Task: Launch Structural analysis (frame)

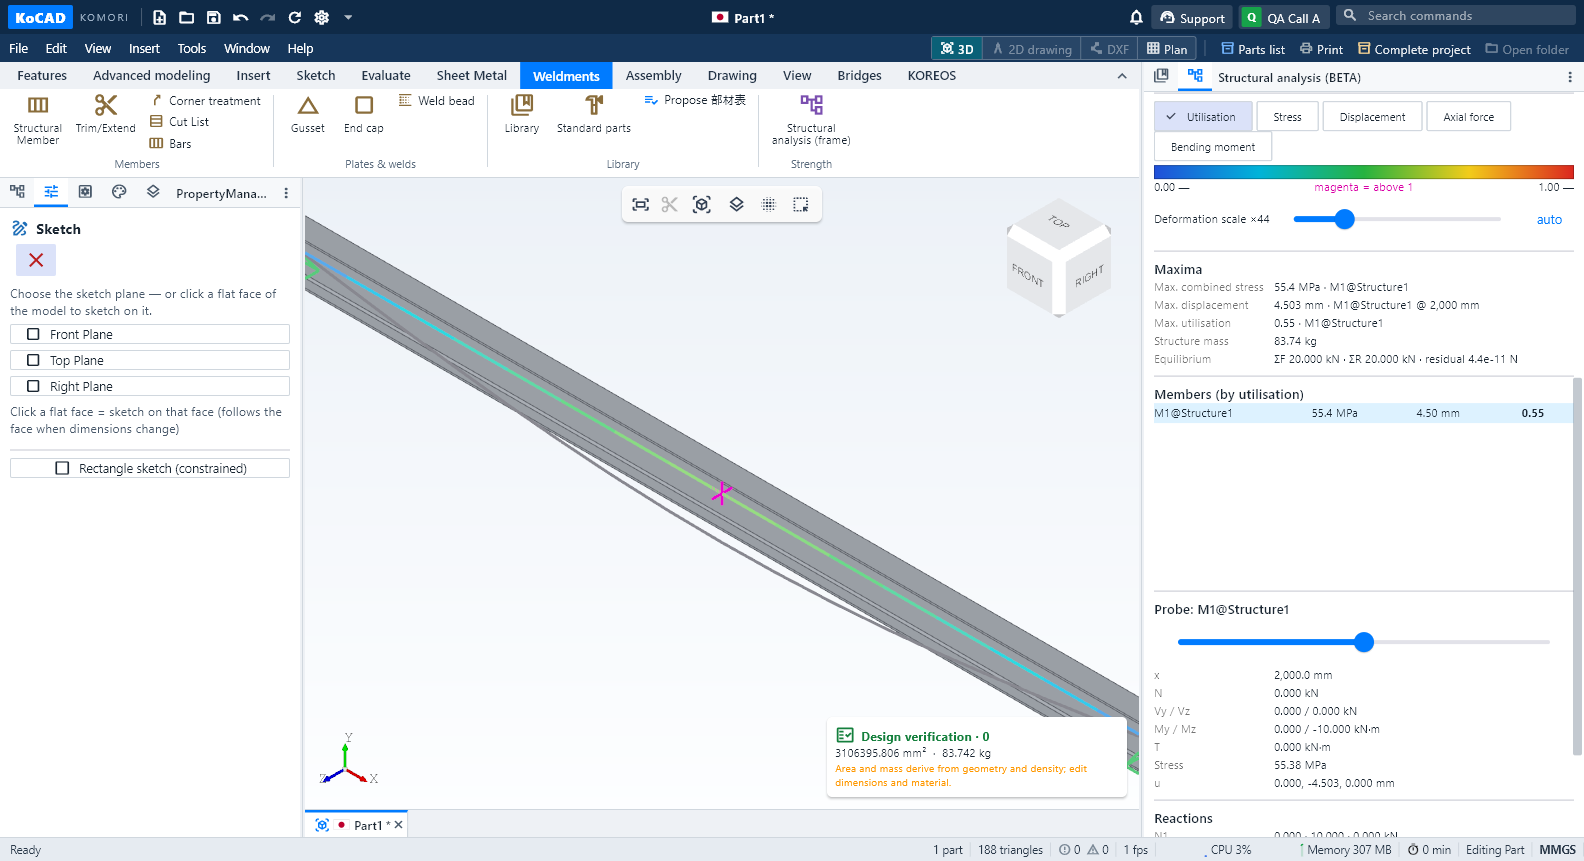Action: [811, 119]
